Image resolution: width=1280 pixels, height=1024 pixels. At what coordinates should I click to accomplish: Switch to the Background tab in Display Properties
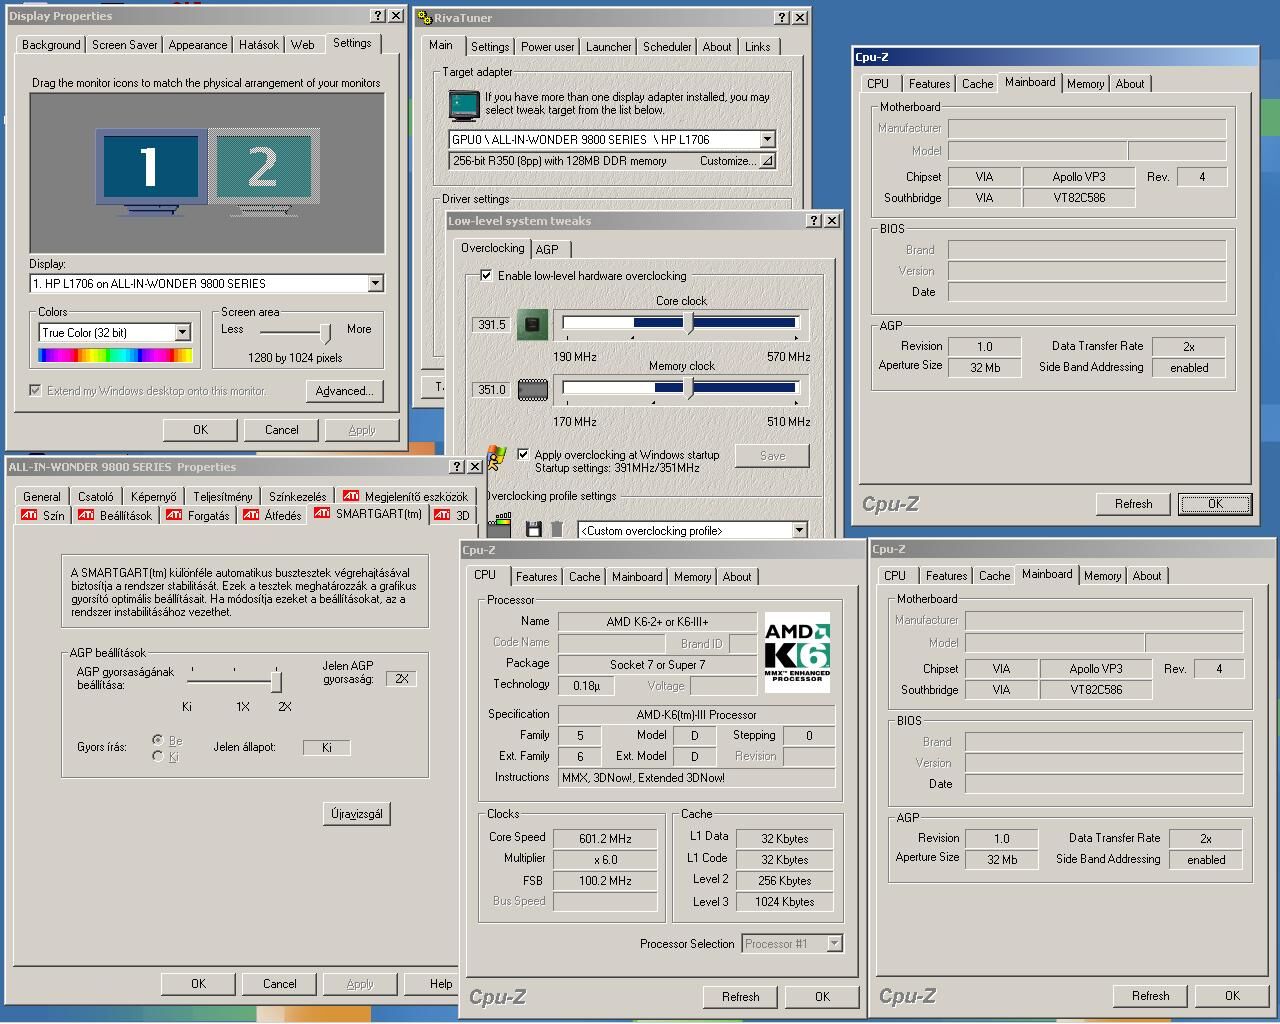pos(51,45)
